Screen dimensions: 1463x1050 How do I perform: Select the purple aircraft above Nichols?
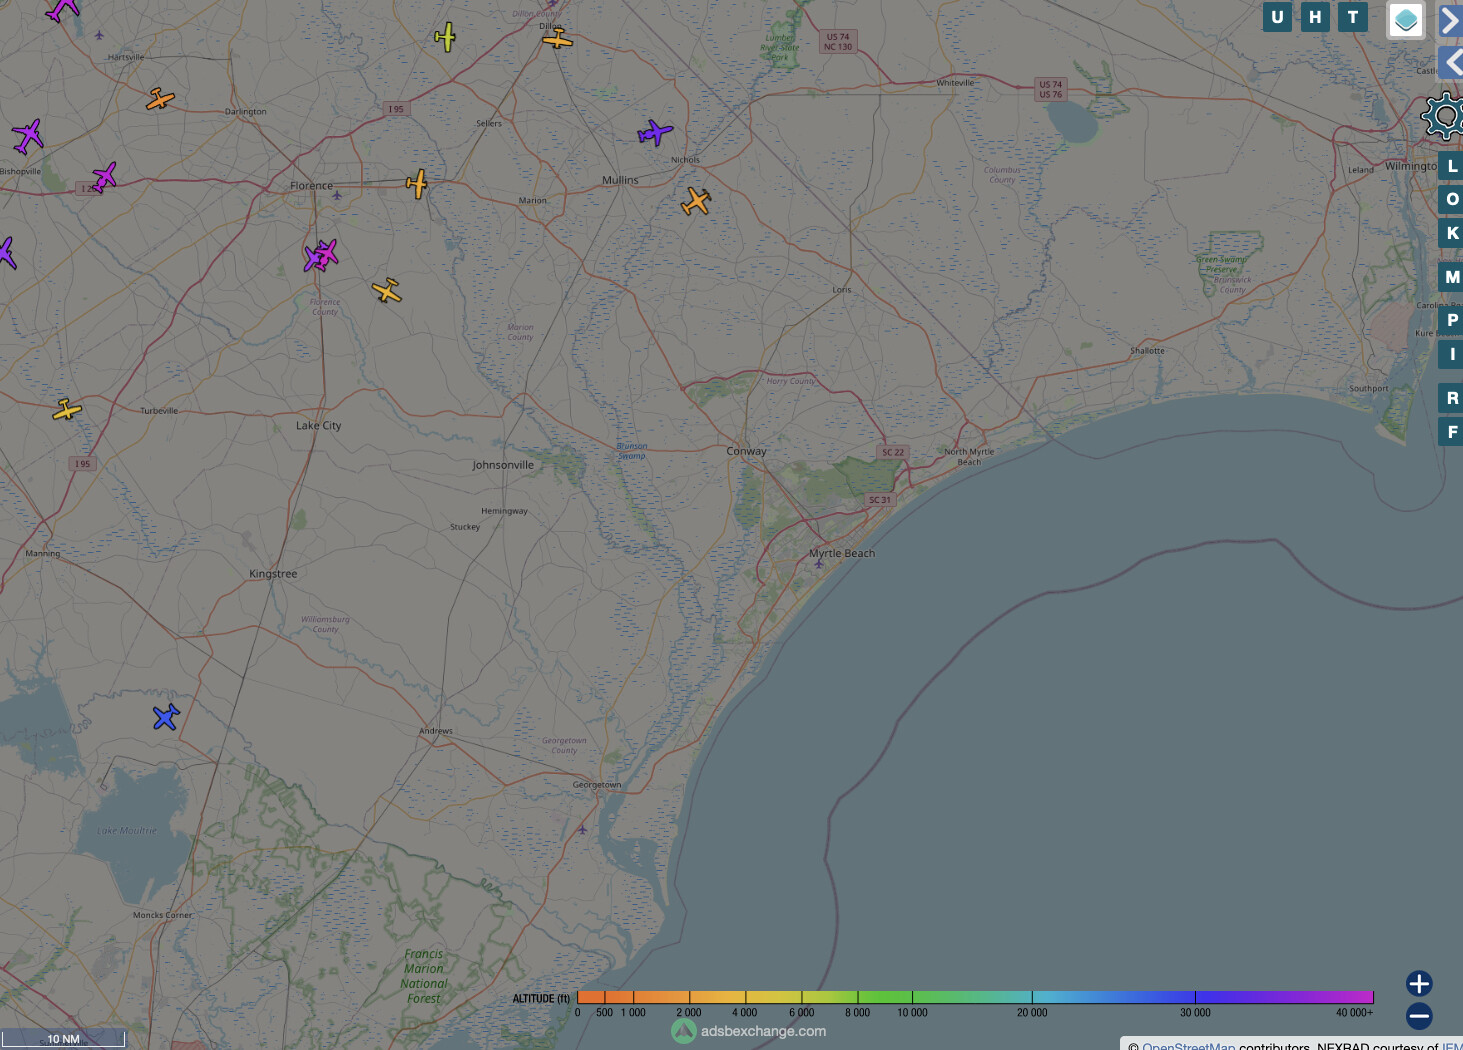click(x=655, y=132)
